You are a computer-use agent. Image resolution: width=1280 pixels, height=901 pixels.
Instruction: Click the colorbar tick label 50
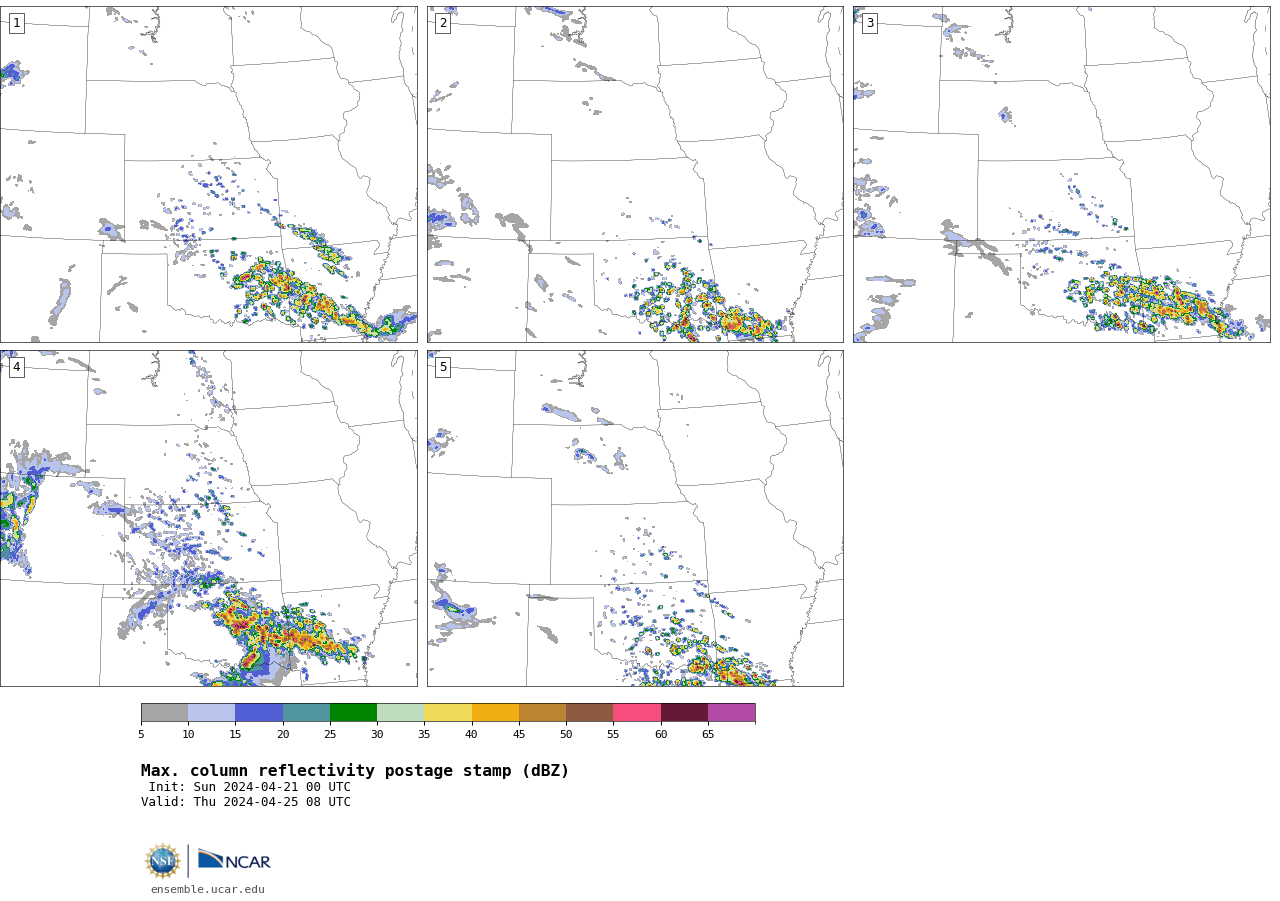(566, 734)
